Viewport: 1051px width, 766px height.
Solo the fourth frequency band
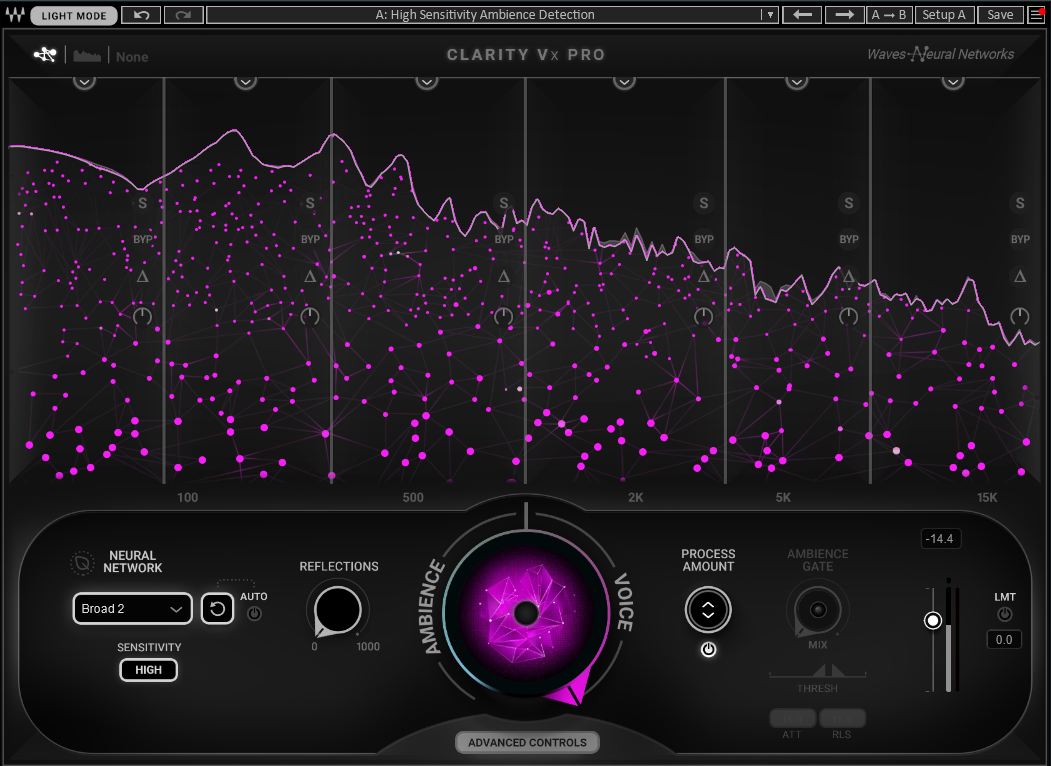click(703, 203)
